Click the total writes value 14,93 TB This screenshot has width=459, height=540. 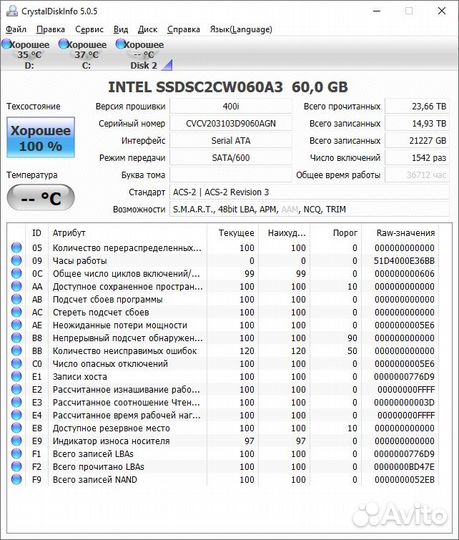pyautogui.click(x=417, y=124)
